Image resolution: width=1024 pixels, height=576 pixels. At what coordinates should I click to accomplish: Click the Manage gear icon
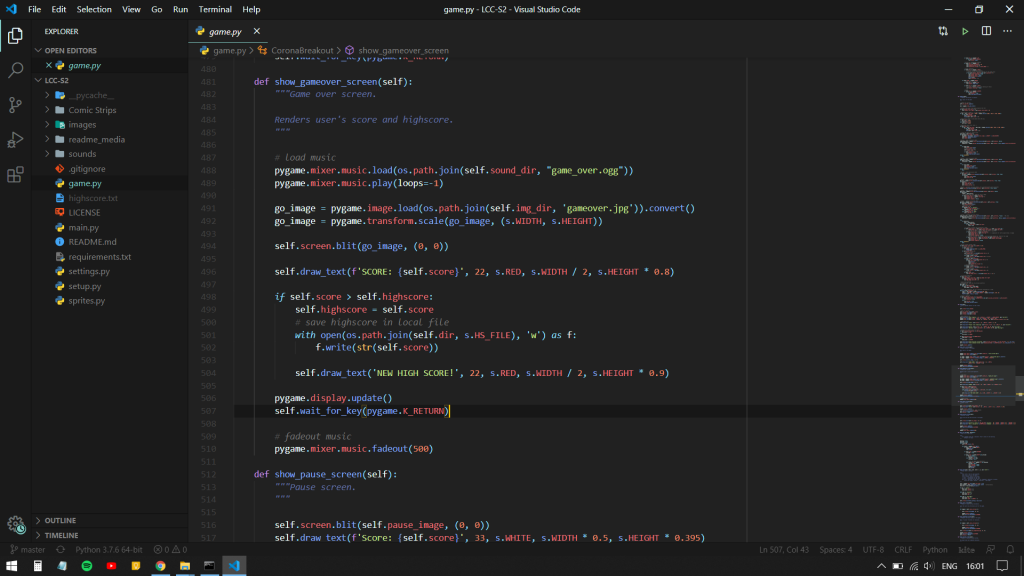tap(15, 524)
